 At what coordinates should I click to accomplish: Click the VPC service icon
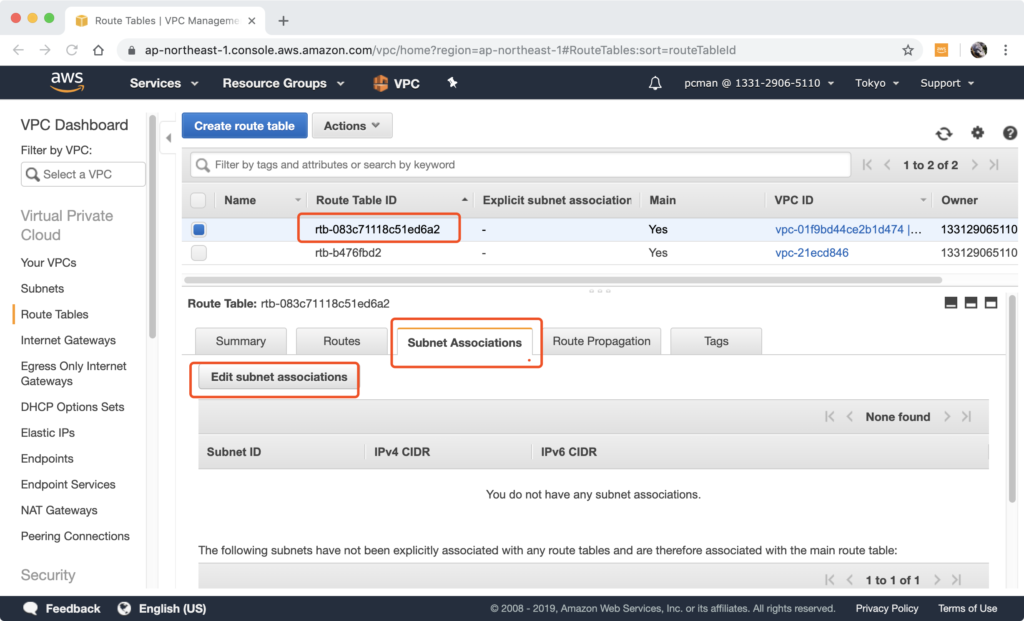click(x=380, y=83)
